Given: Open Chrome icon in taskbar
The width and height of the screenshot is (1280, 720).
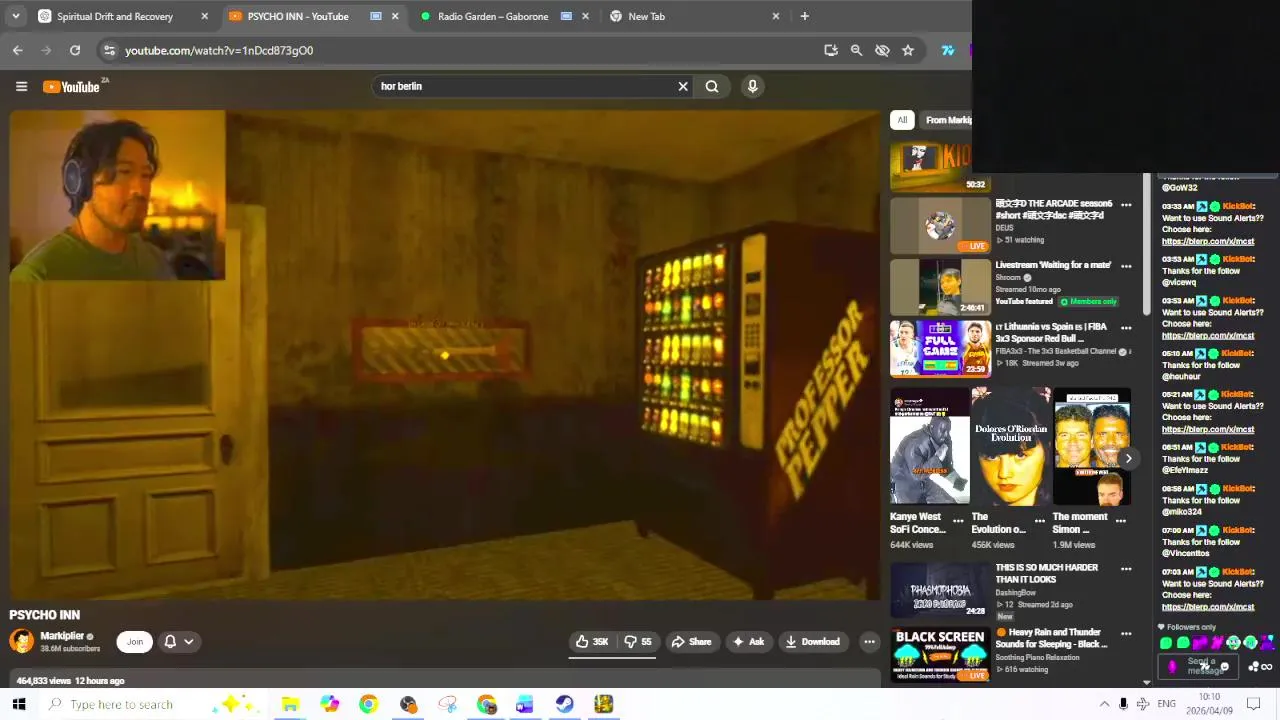Looking at the screenshot, I should point(368,704).
